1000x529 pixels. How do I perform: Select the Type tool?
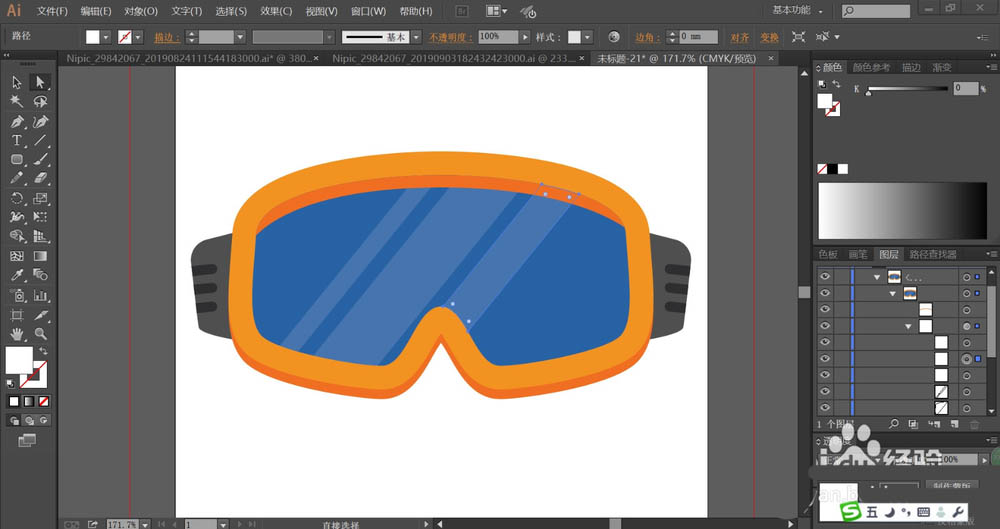click(x=17, y=140)
